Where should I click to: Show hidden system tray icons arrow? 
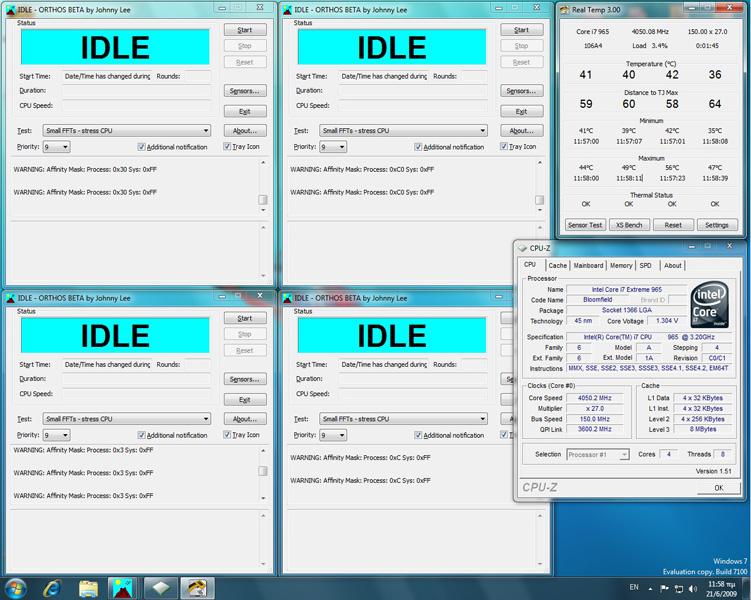[x=650, y=589]
